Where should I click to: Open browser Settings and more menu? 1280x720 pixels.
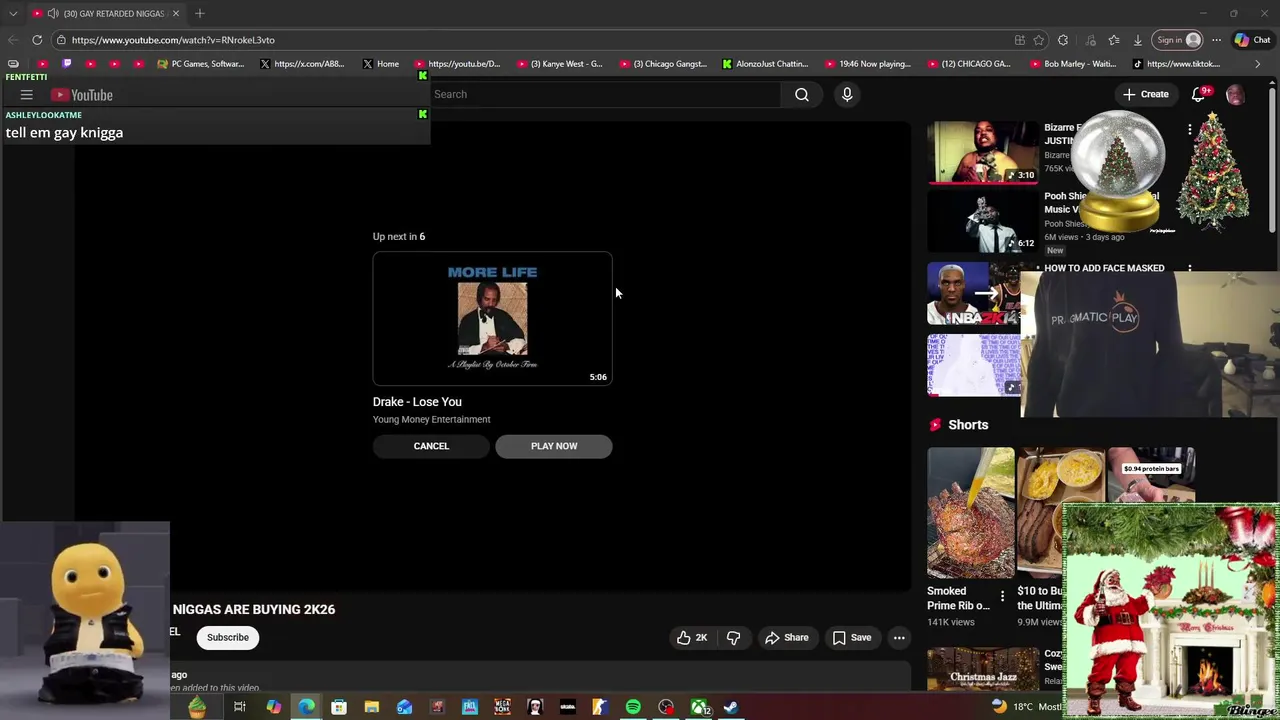(x=1216, y=40)
